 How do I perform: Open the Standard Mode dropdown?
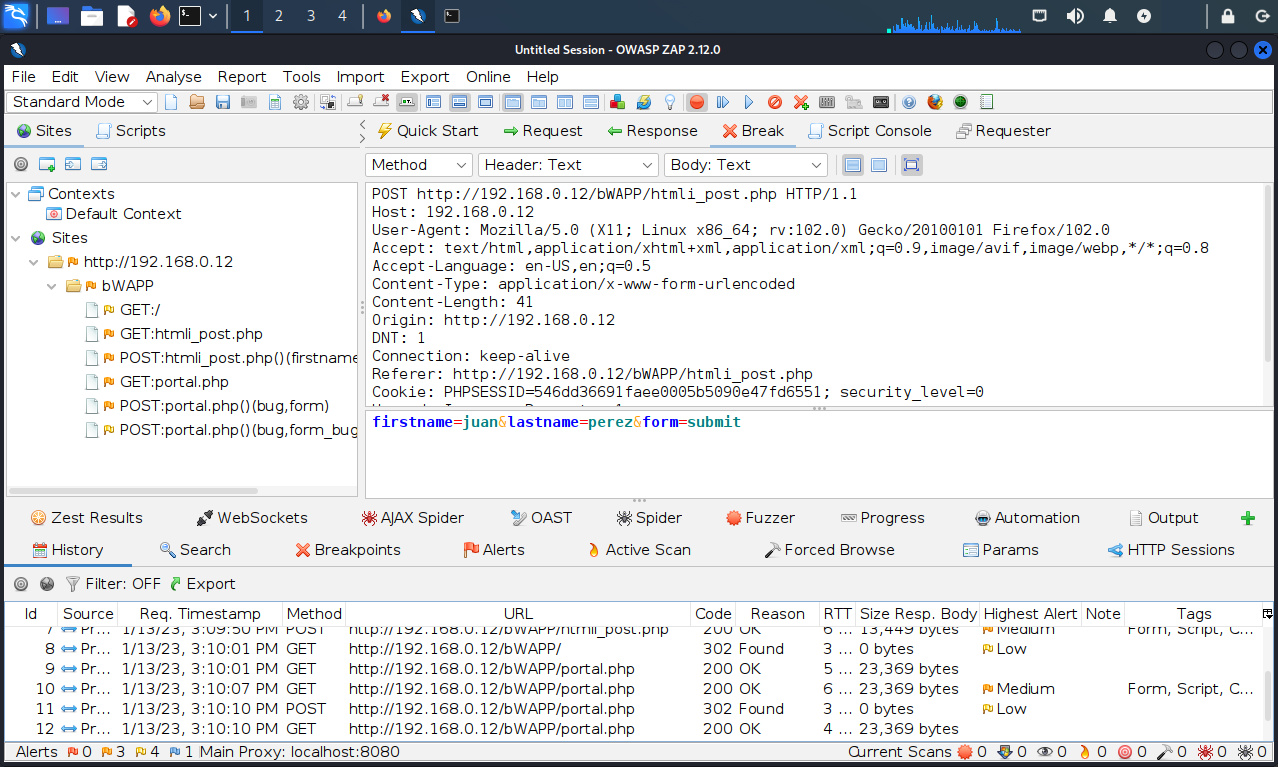click(83, 102)
